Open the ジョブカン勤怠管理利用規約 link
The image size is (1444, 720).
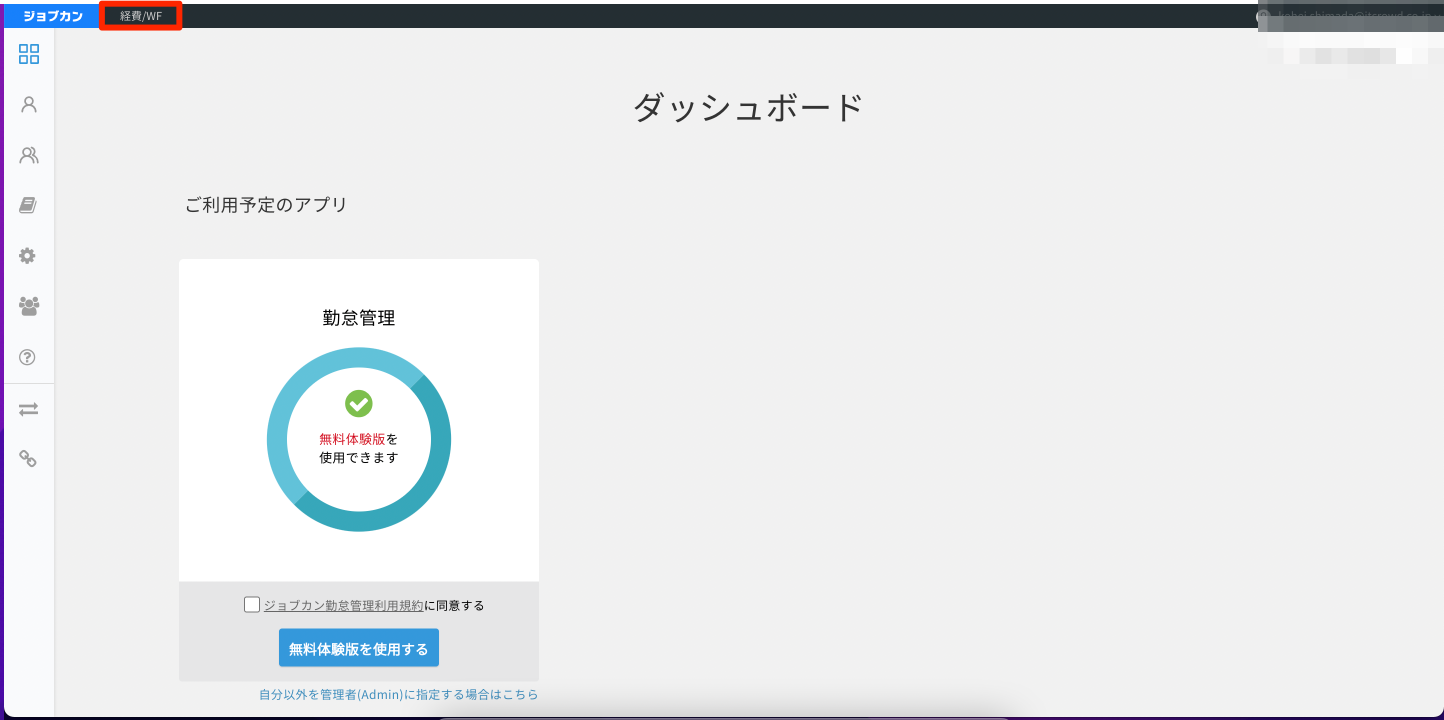coord(343,605)
